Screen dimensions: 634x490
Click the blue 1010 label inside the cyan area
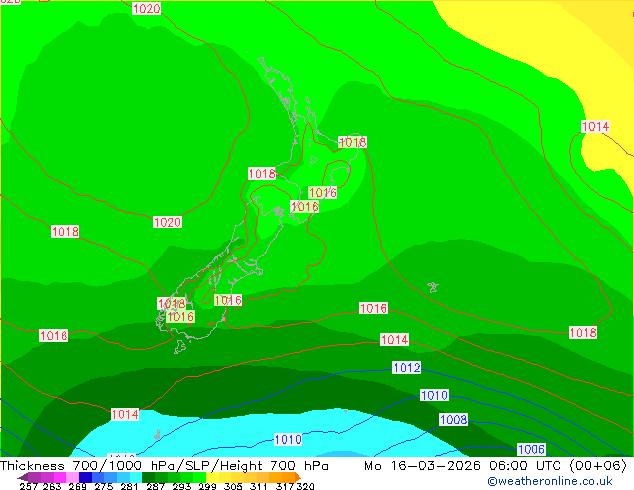[288, 439]
